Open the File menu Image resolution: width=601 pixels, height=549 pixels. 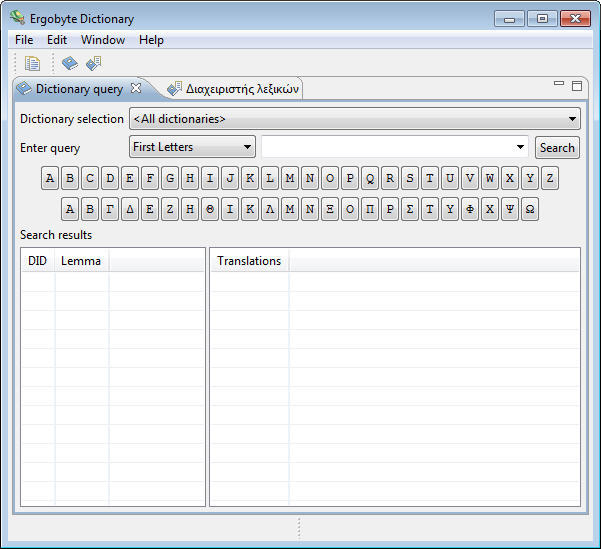24,40
